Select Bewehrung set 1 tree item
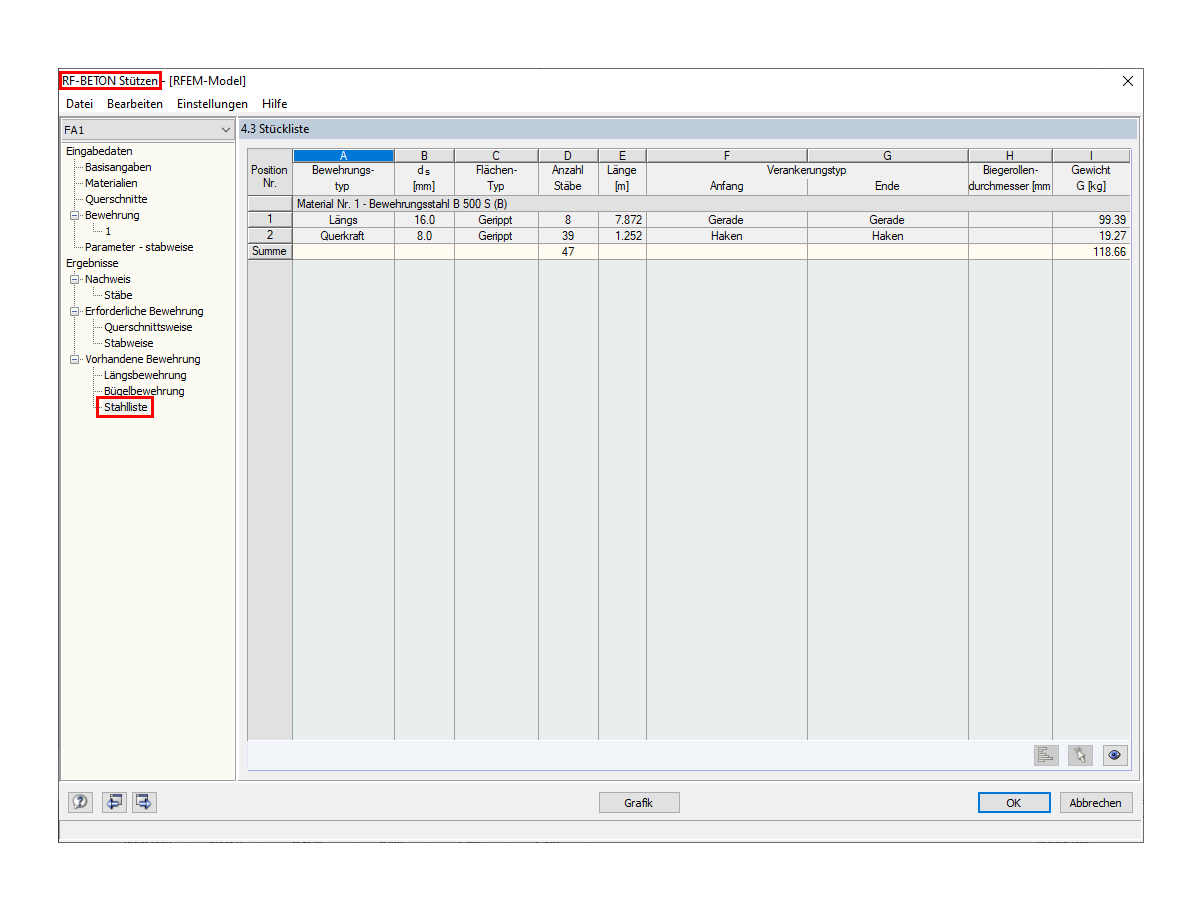1200x900 pixels. [x=108, y=231]
